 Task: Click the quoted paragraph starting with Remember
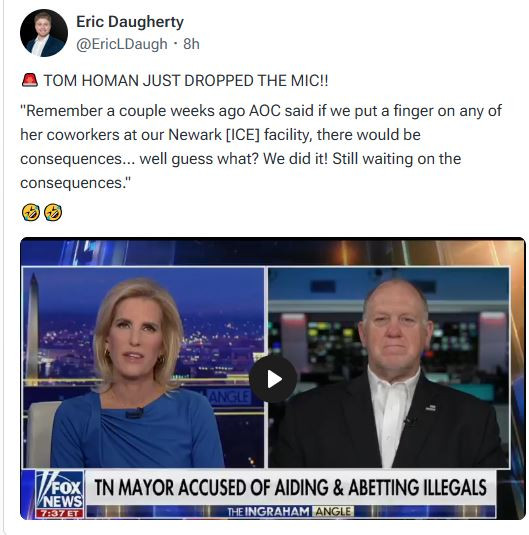[261, 147]
